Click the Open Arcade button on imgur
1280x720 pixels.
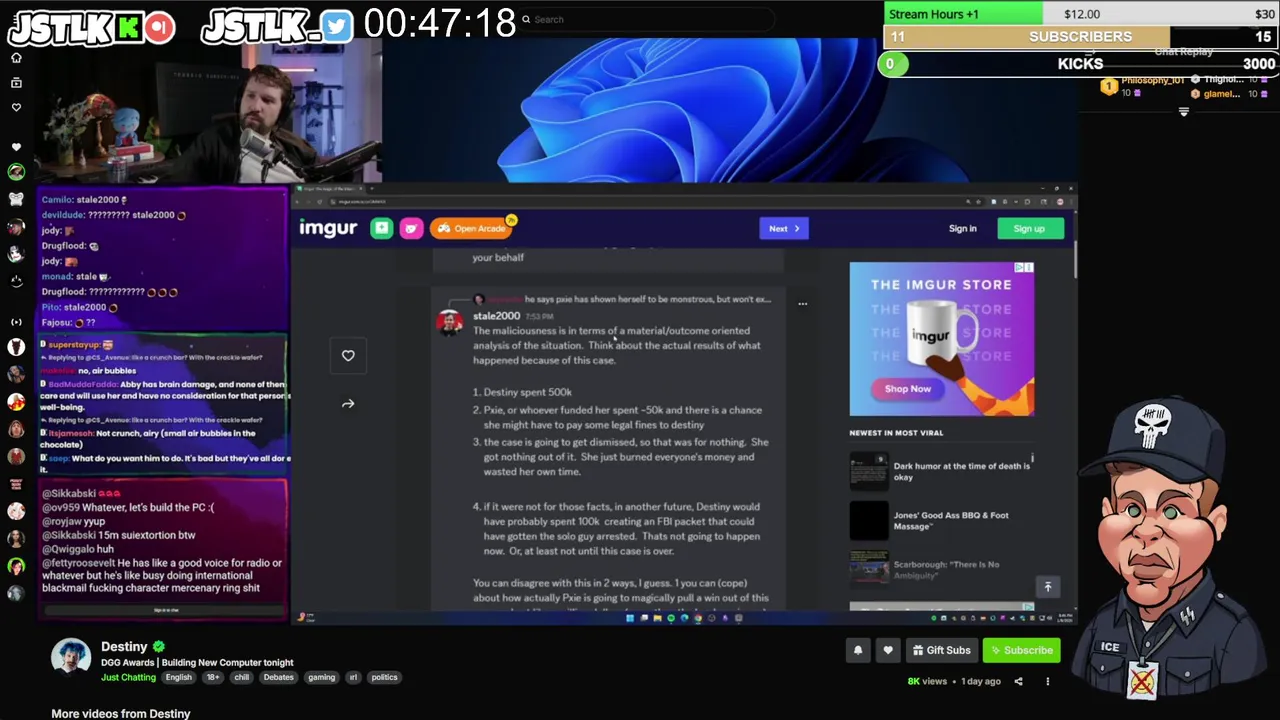pyautogui.click(x=472, y=228)
